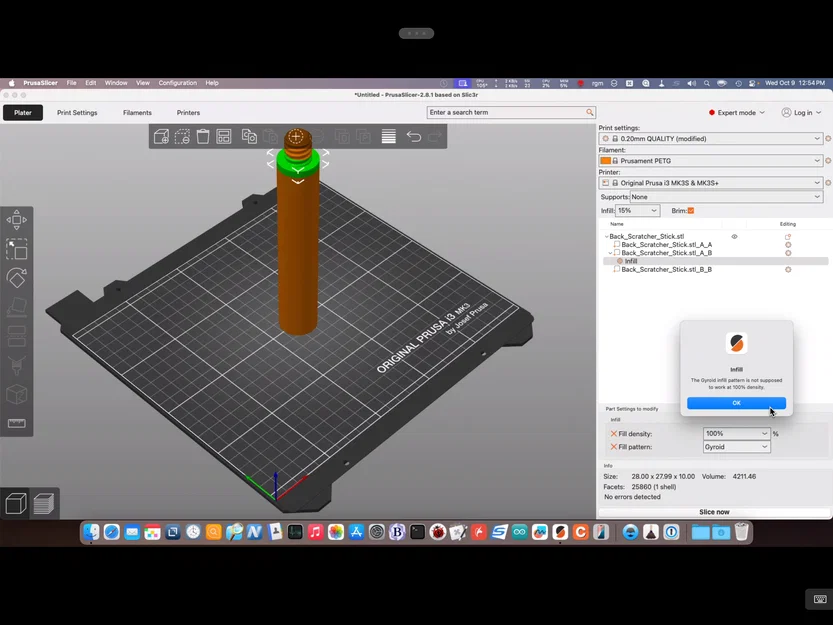The image size is (833, 625).
Task: Open the Infill 15% dropdown
Action: point(638,210)
